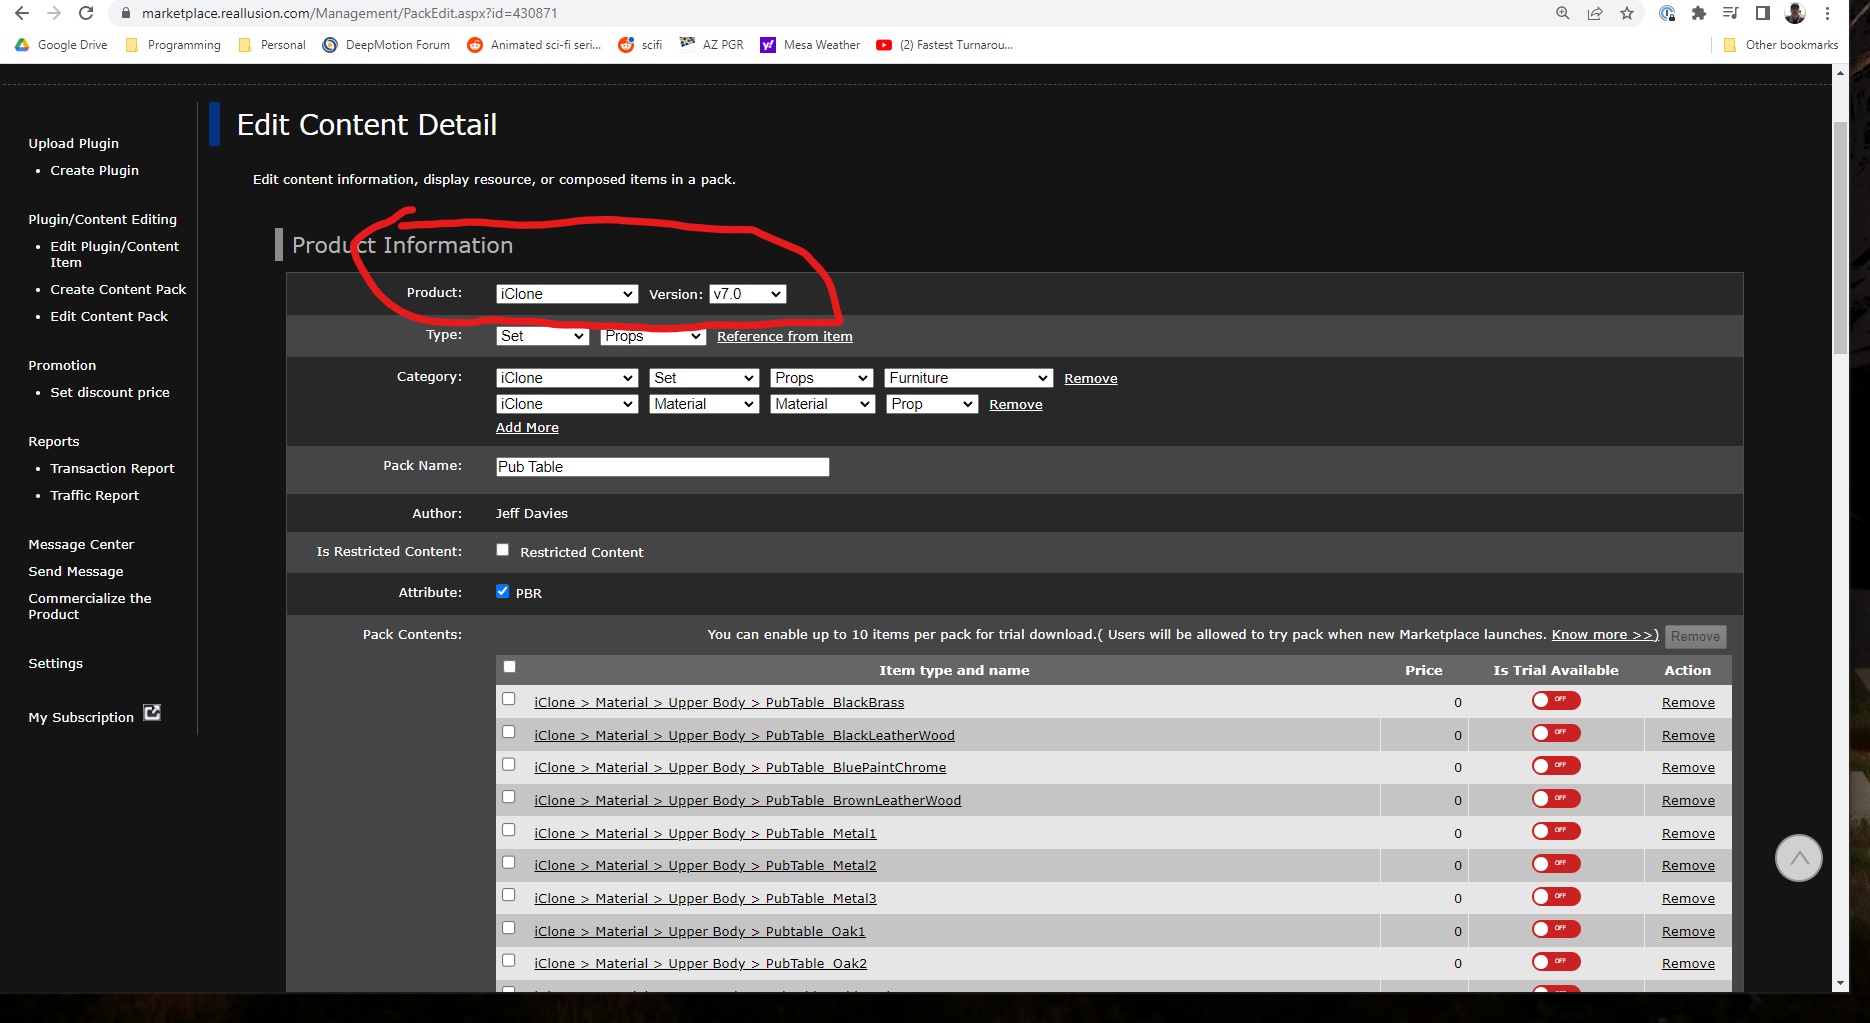Enable trial toggle for PubTable_Metal1

1556,831
